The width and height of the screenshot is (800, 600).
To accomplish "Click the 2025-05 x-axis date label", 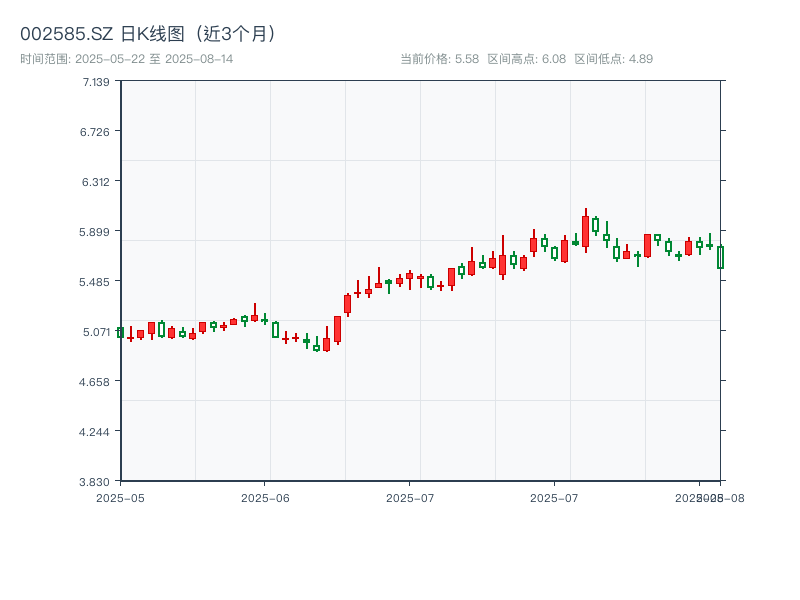I will click(x=120, y=497).
